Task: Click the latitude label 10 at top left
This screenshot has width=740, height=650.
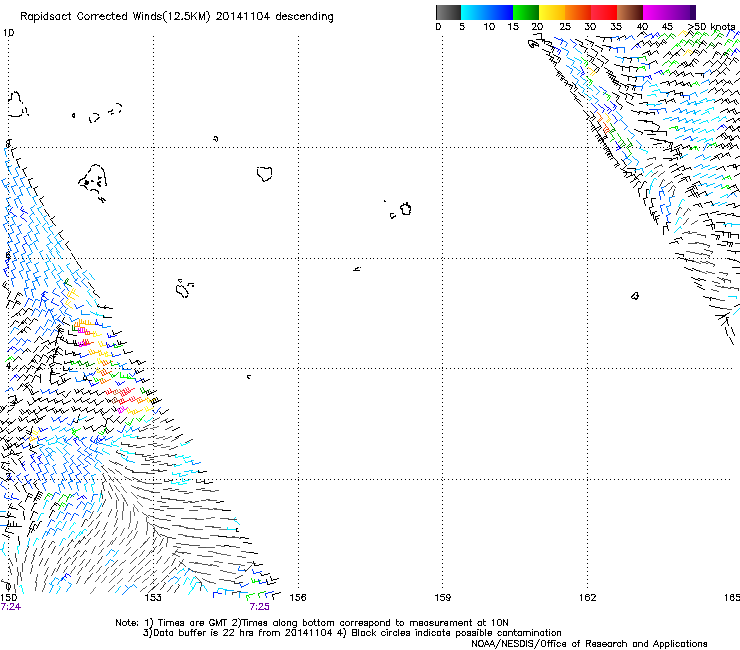Action: (x=9, y=33)
